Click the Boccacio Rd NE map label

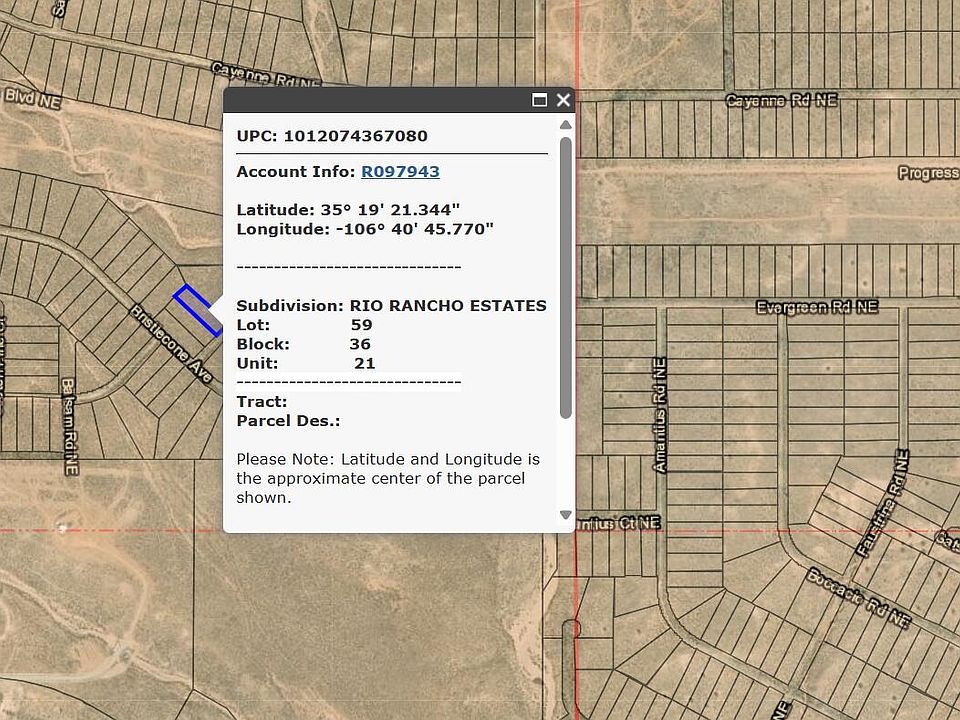859,598
